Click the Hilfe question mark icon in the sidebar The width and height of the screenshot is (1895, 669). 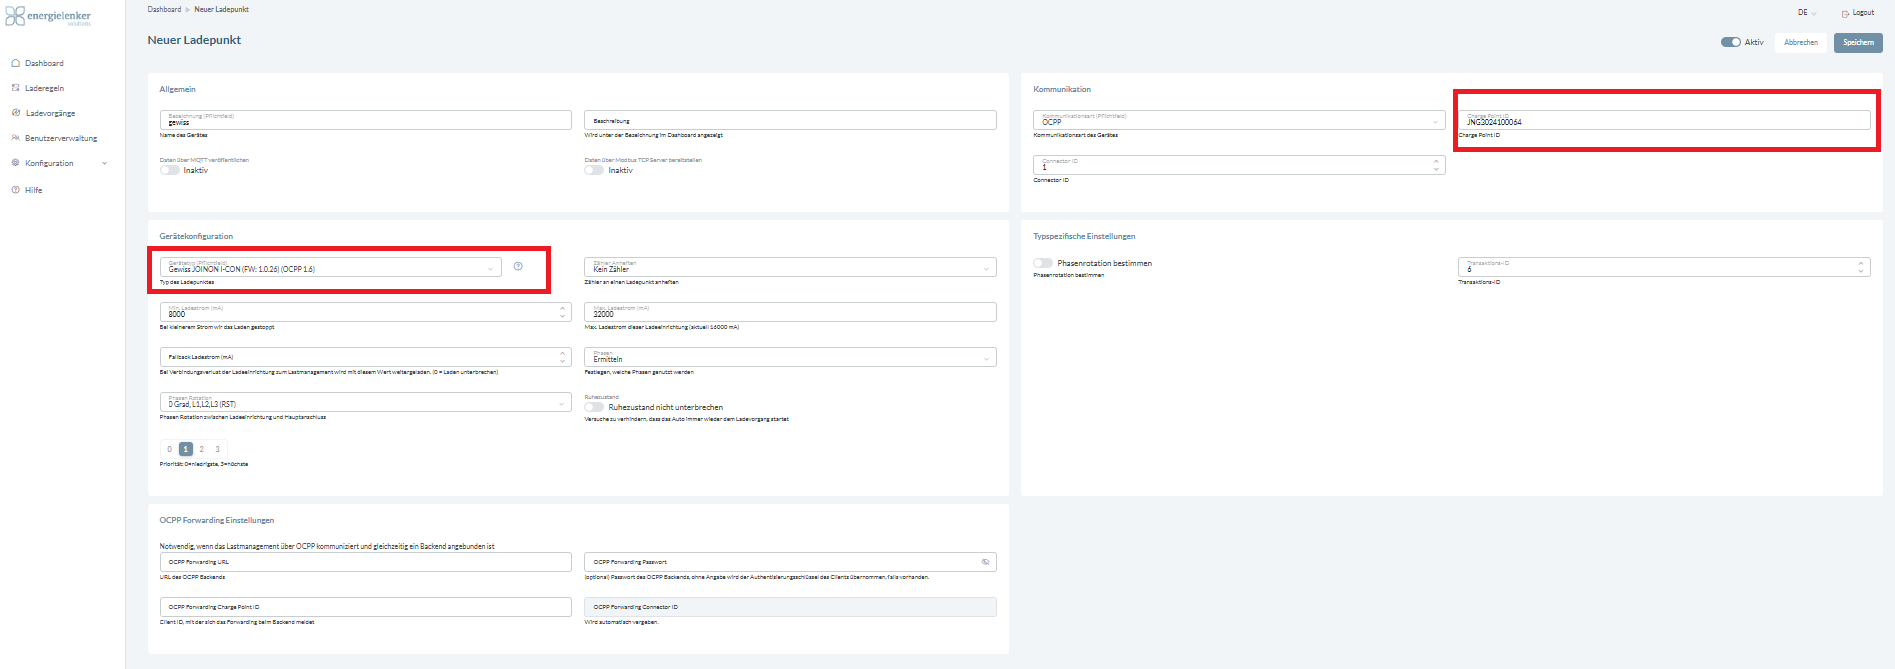(15, 190)
